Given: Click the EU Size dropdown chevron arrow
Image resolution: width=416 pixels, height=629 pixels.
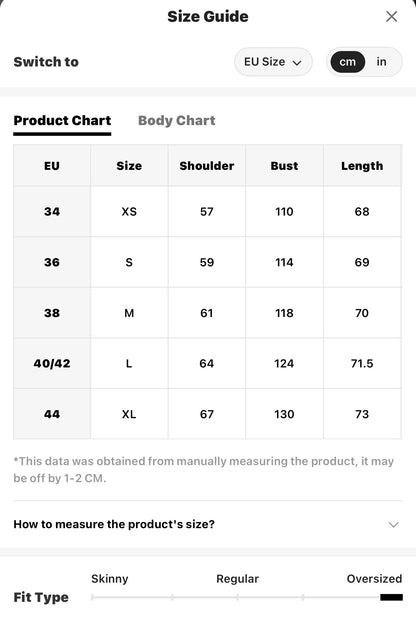Looking at the screenshot, I should pyautogui.click(x=297, y=63).
